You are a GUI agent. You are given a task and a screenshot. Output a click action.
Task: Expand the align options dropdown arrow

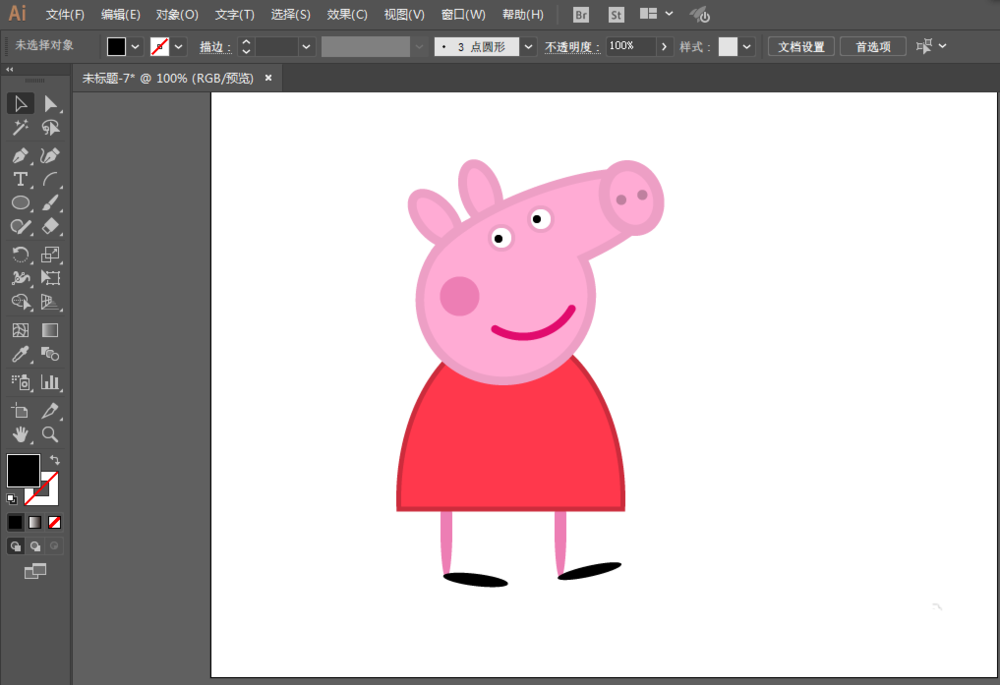click(x=943, y=46)
